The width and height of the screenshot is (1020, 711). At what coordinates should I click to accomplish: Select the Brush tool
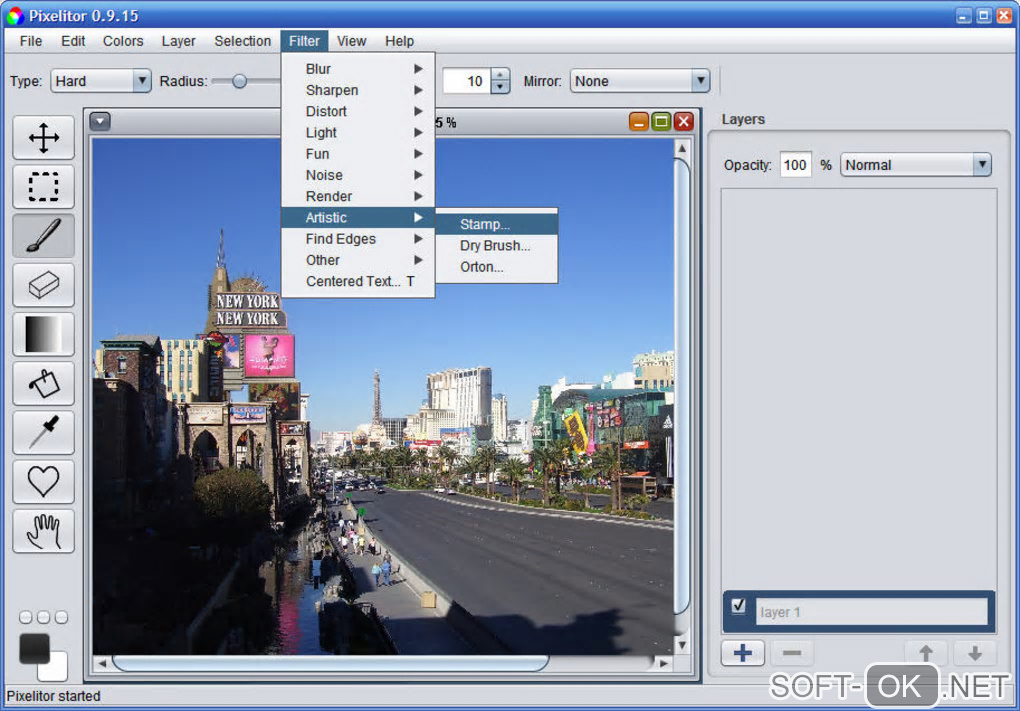43,236
